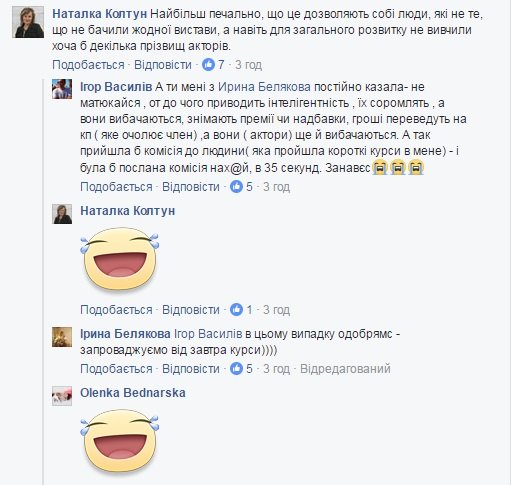The image size is (511, 485).
Task: Click the laughing sticker from Наталка Колтун
Action: tap(120, 260)
